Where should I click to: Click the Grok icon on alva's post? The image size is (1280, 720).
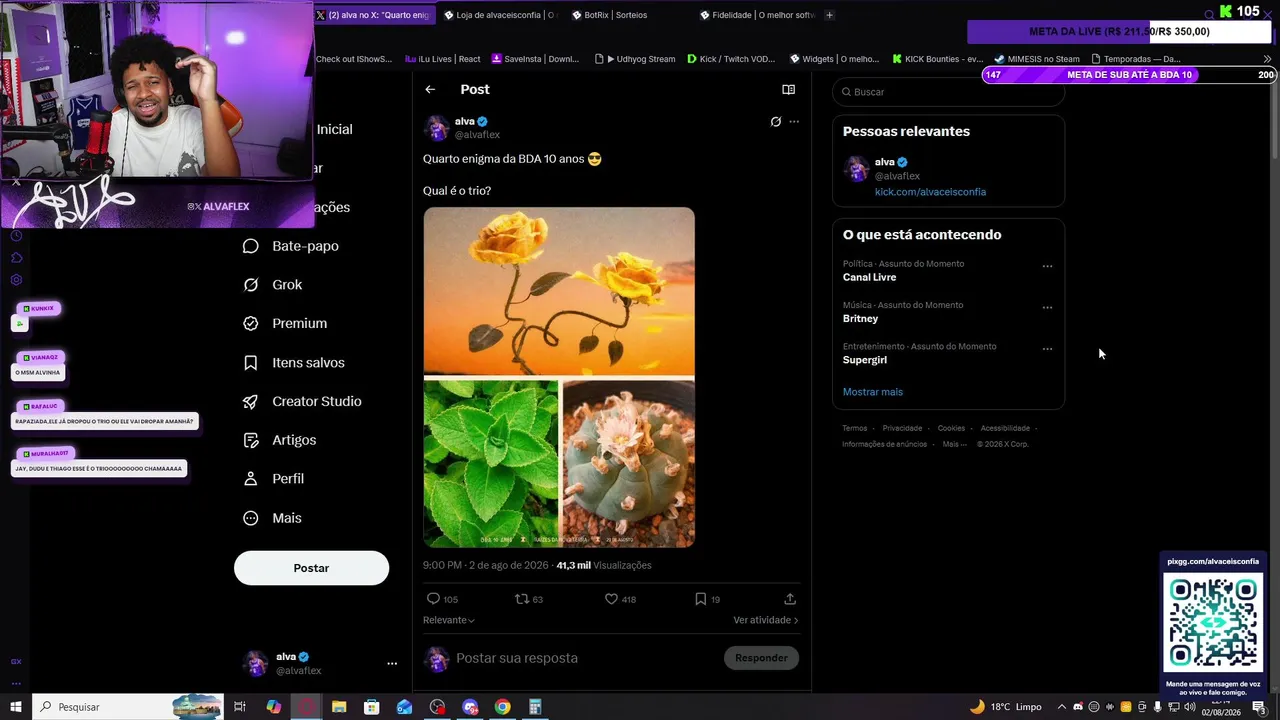click(x=775, y=122)
